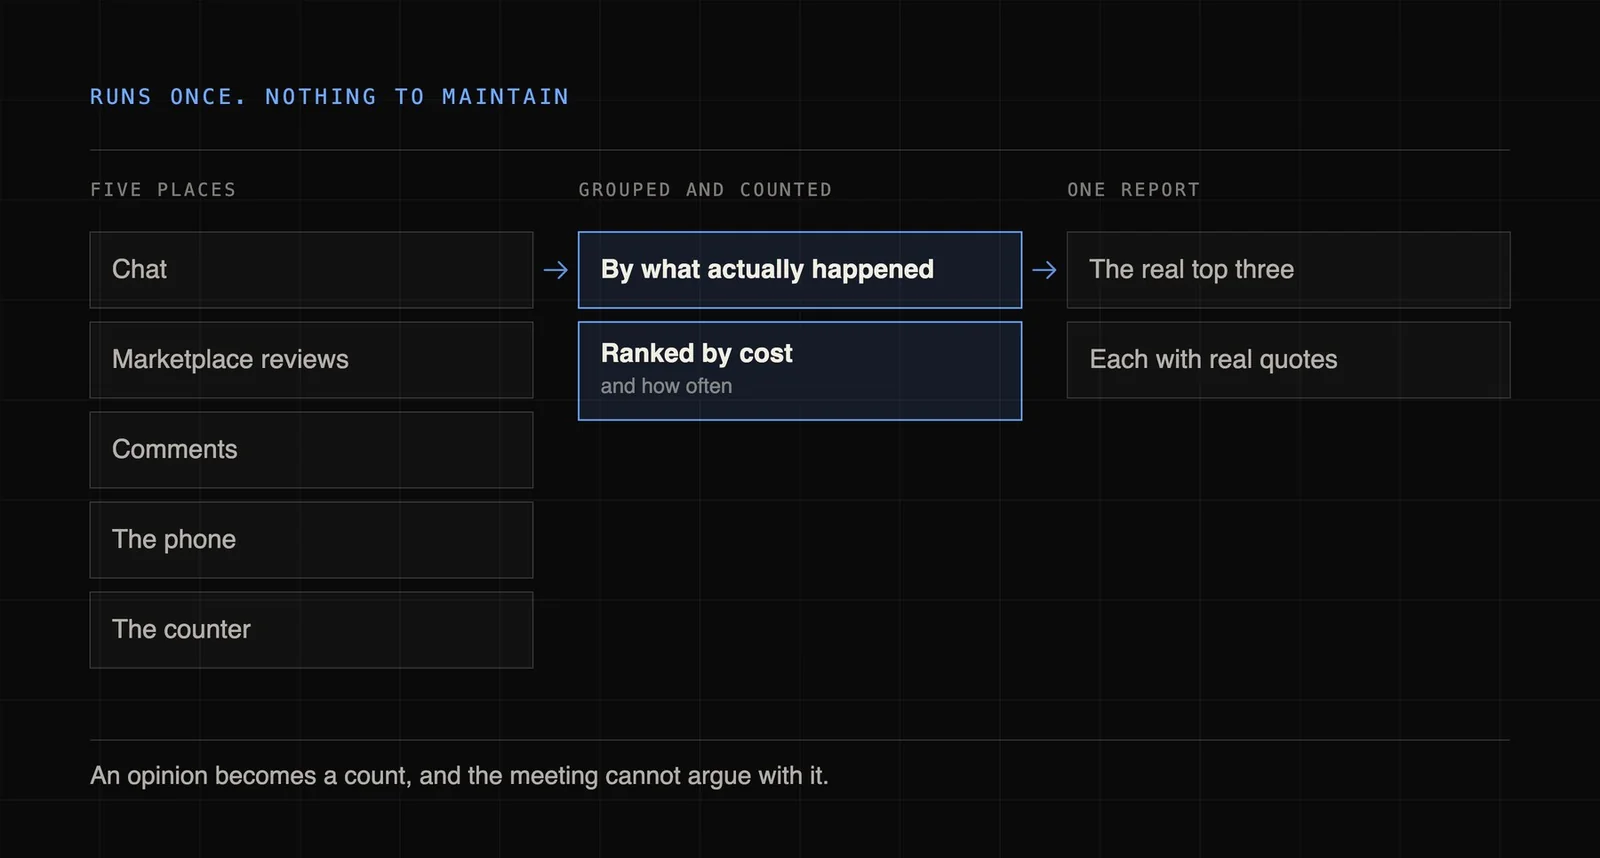Click the 'and how often' subtitle text

pos(666,386)
